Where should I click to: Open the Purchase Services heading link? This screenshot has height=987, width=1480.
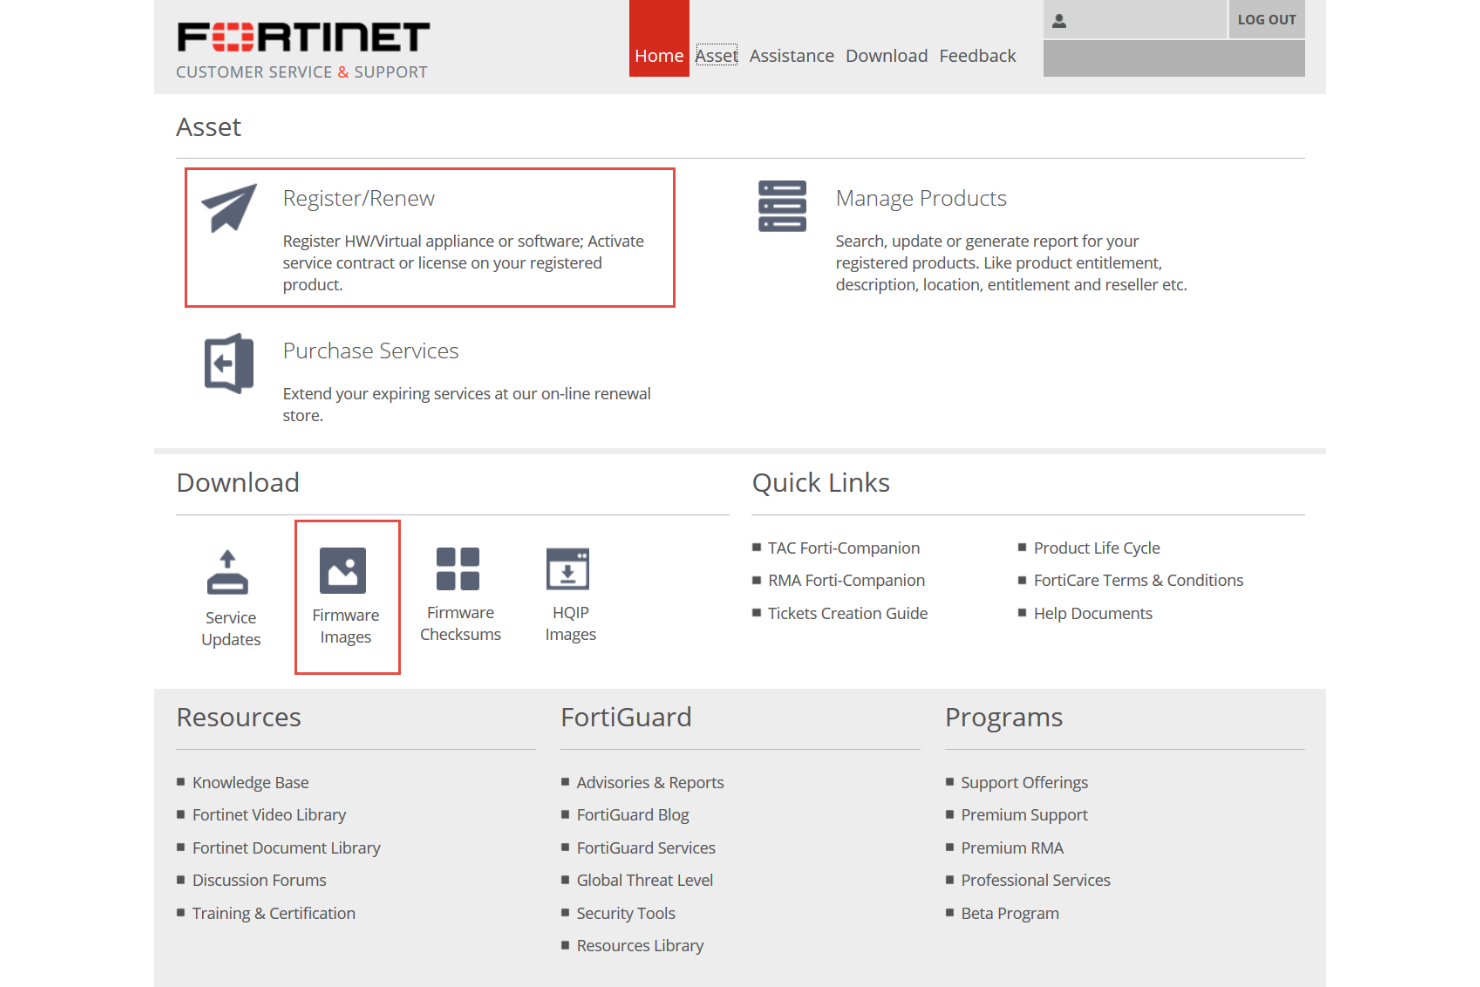pyautogui.click(x=371, y=351)
